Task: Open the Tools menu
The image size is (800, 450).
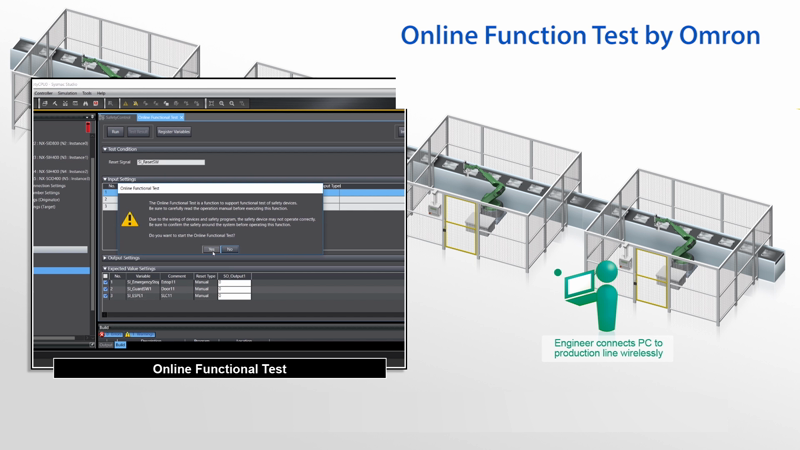Action: click(x=87, y=93)
